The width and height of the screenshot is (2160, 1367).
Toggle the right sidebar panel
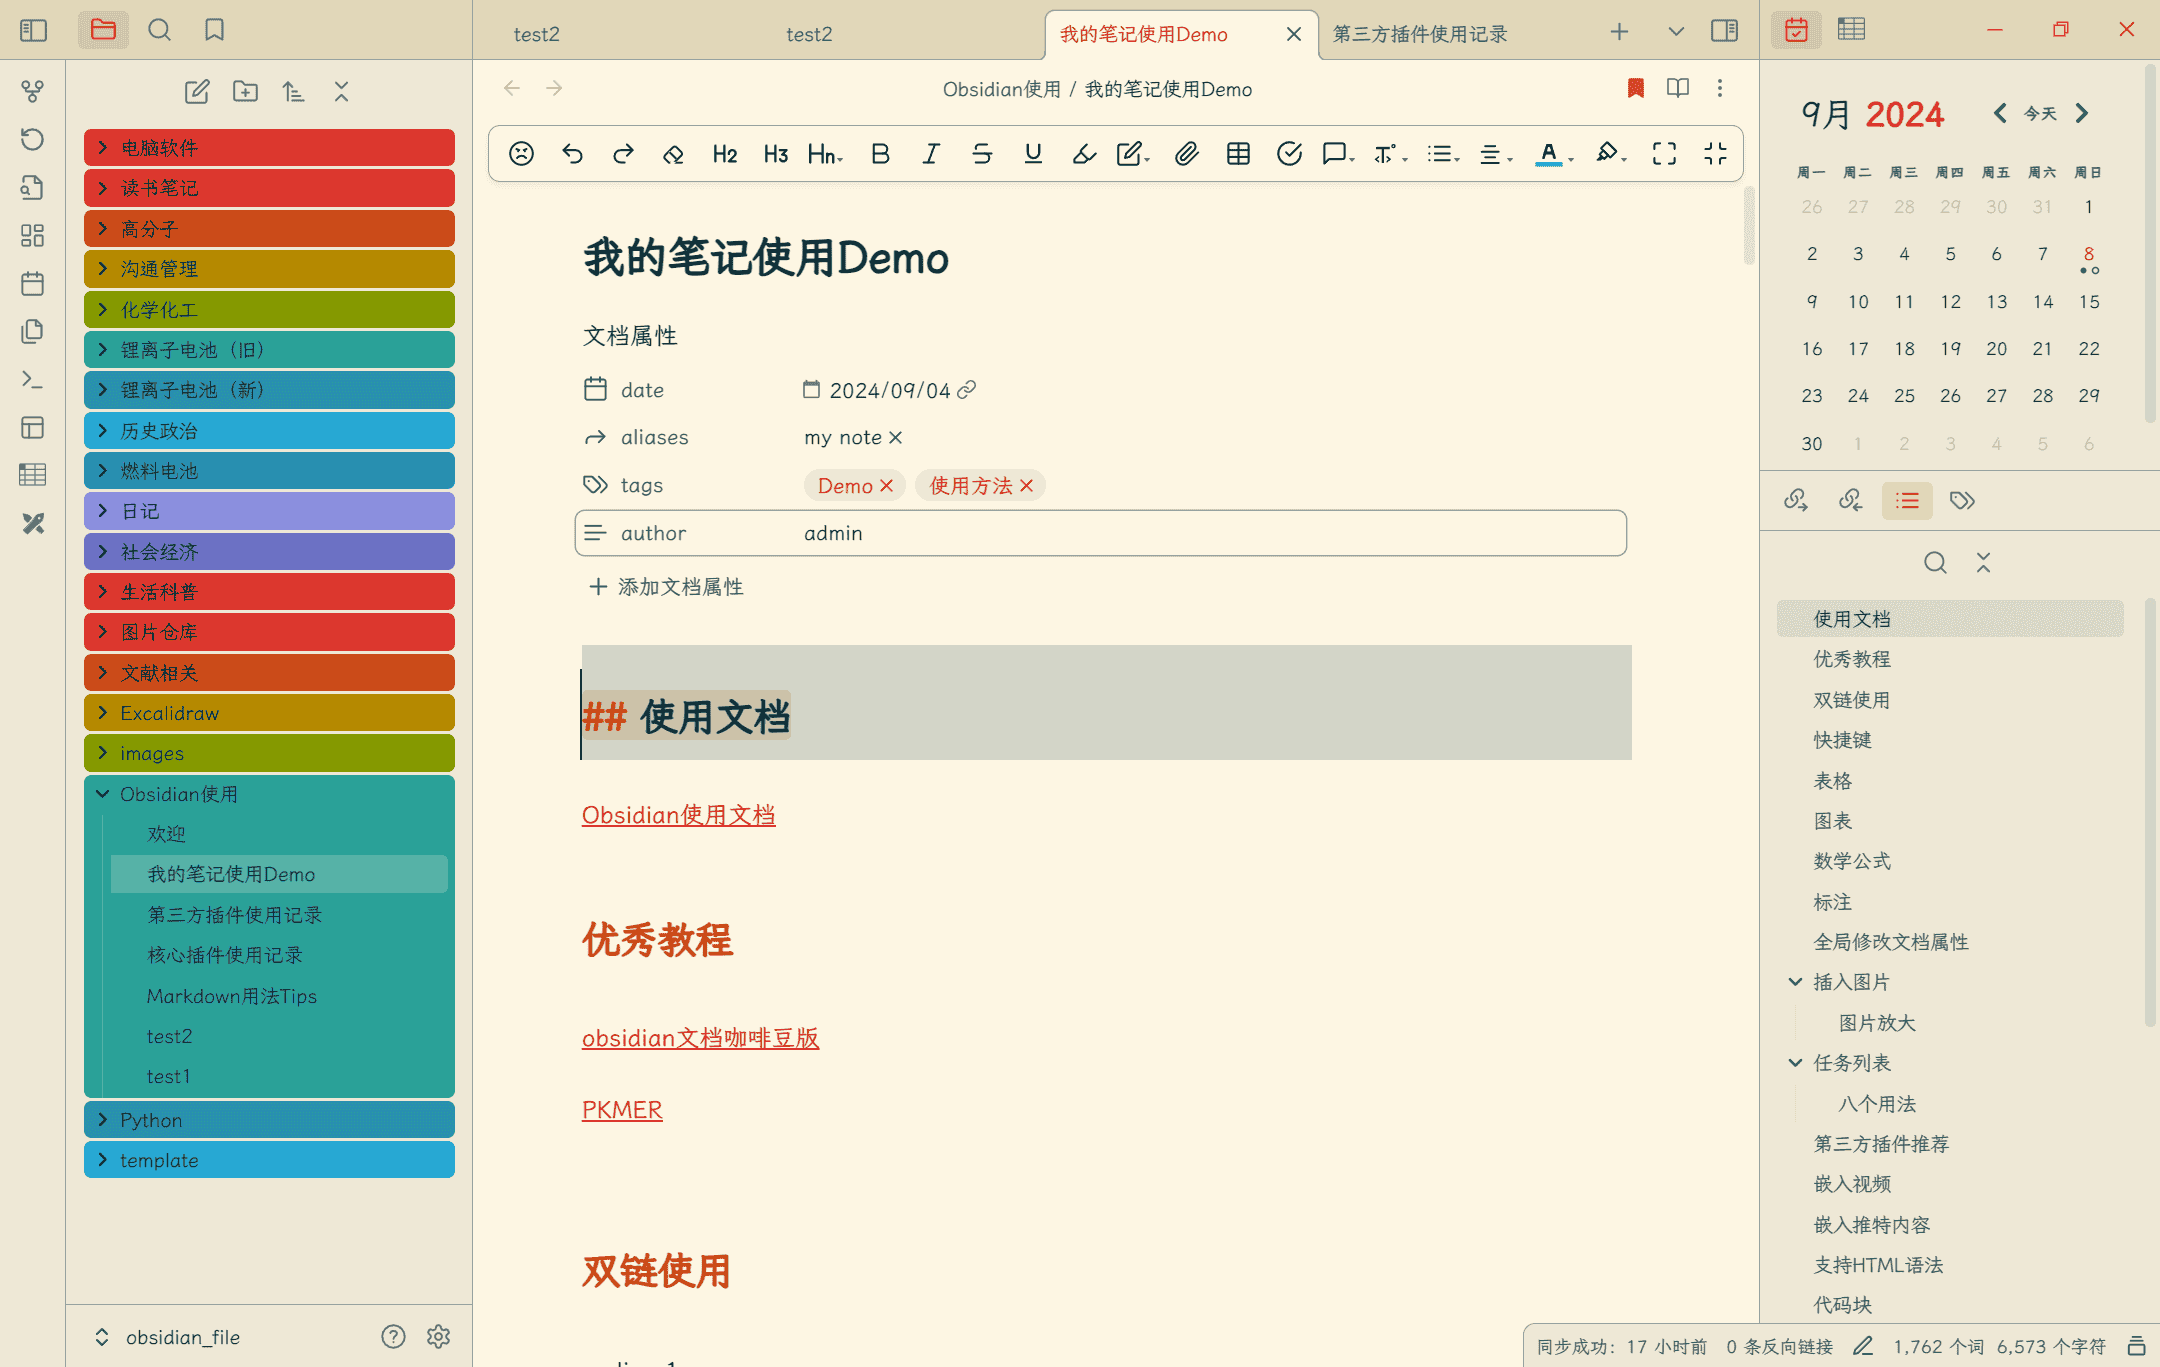[1724, 31]
